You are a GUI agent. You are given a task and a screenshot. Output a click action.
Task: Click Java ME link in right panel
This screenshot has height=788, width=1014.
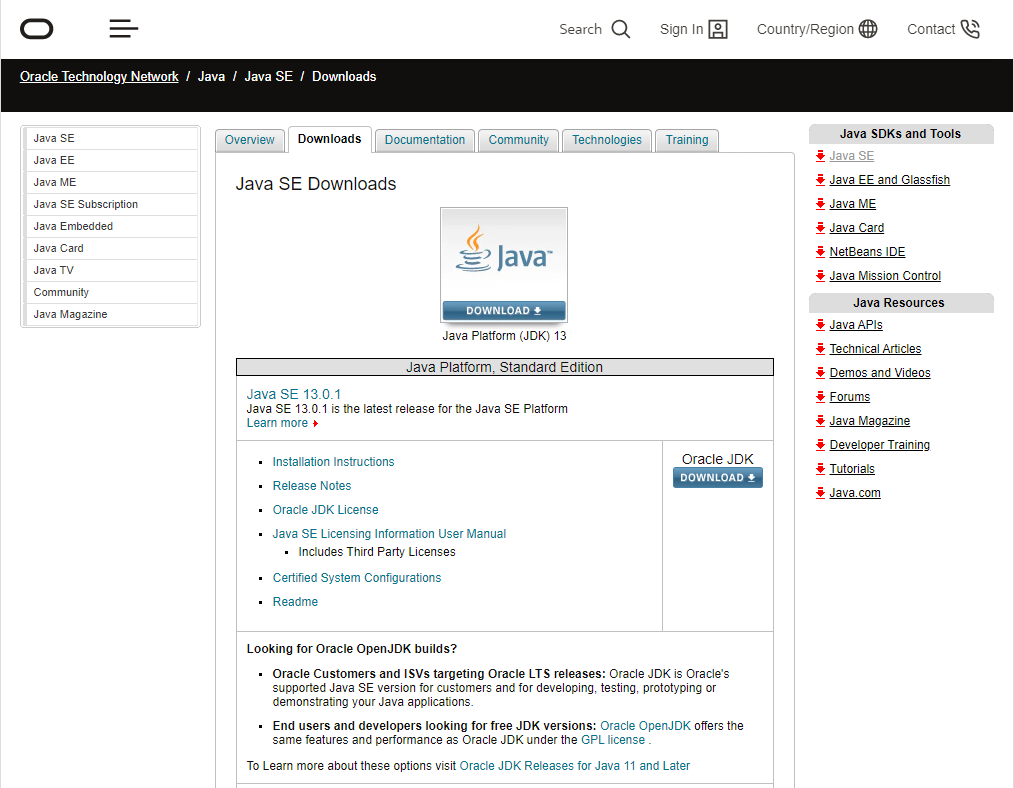[x=852, y=204]
